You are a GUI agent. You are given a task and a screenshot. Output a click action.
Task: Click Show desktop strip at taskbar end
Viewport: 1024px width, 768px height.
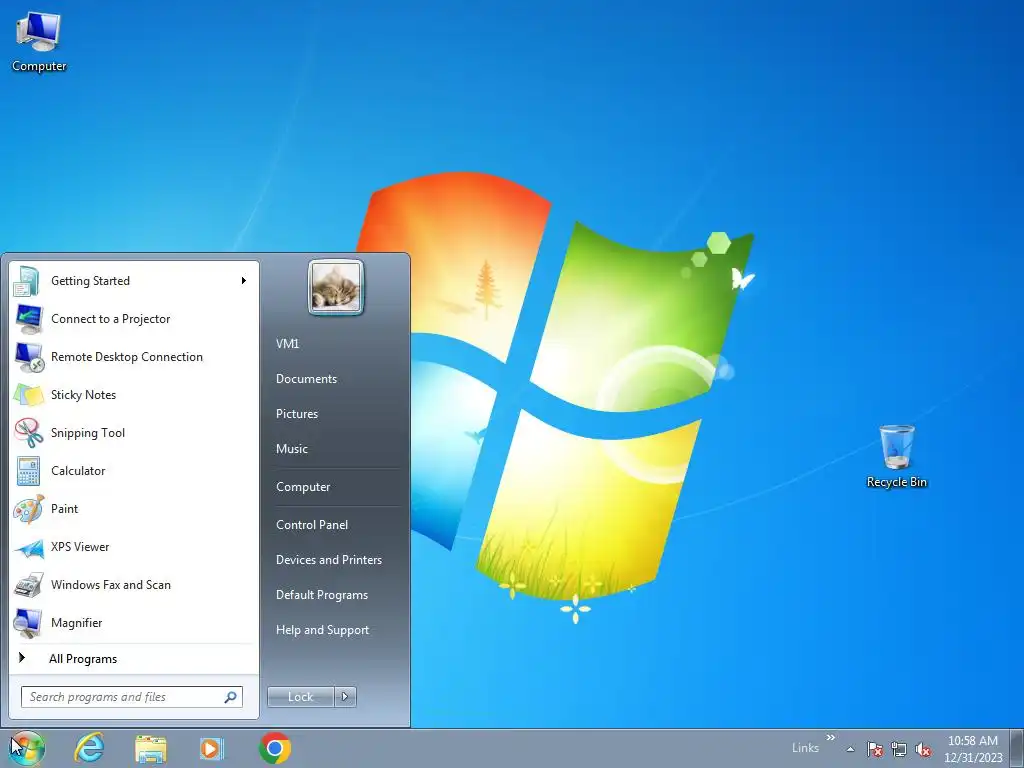click(1017, 748)
